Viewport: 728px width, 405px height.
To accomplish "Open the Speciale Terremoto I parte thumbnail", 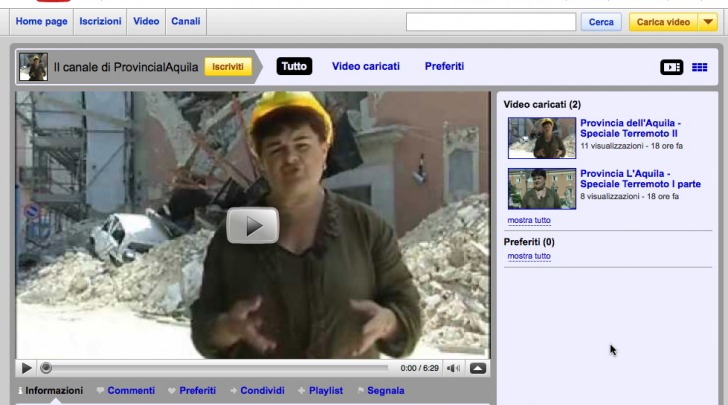I will 542,189.
